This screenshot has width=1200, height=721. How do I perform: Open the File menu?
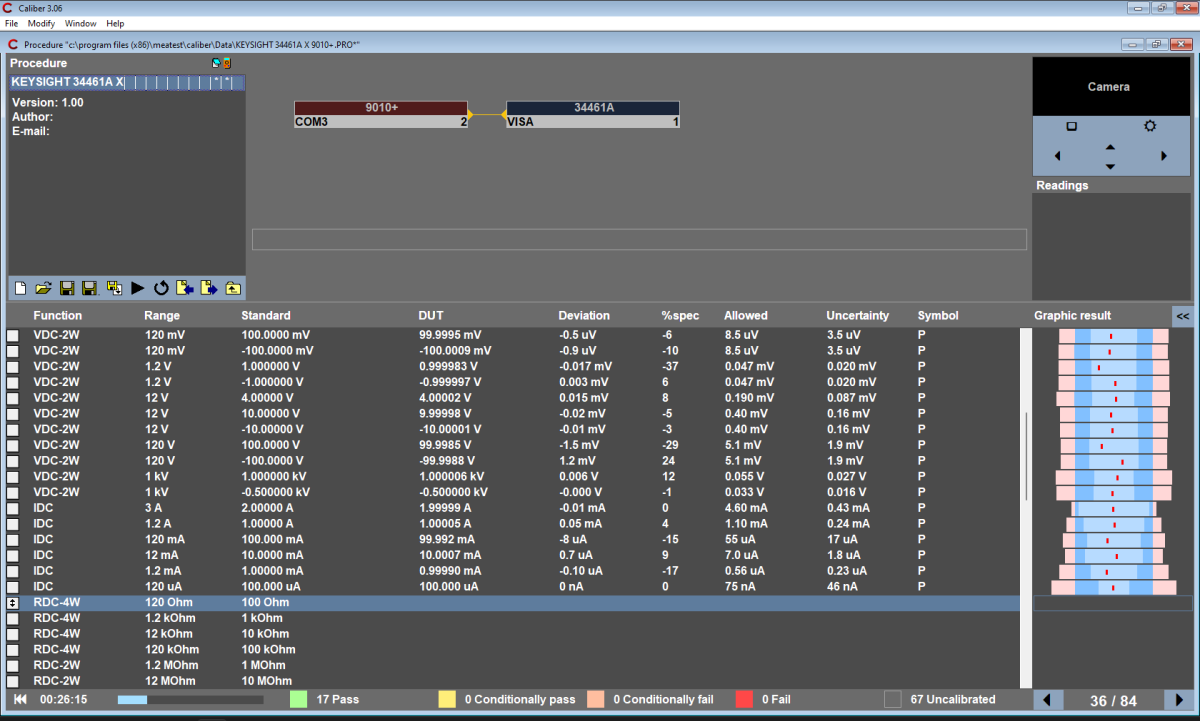[11, 23]
